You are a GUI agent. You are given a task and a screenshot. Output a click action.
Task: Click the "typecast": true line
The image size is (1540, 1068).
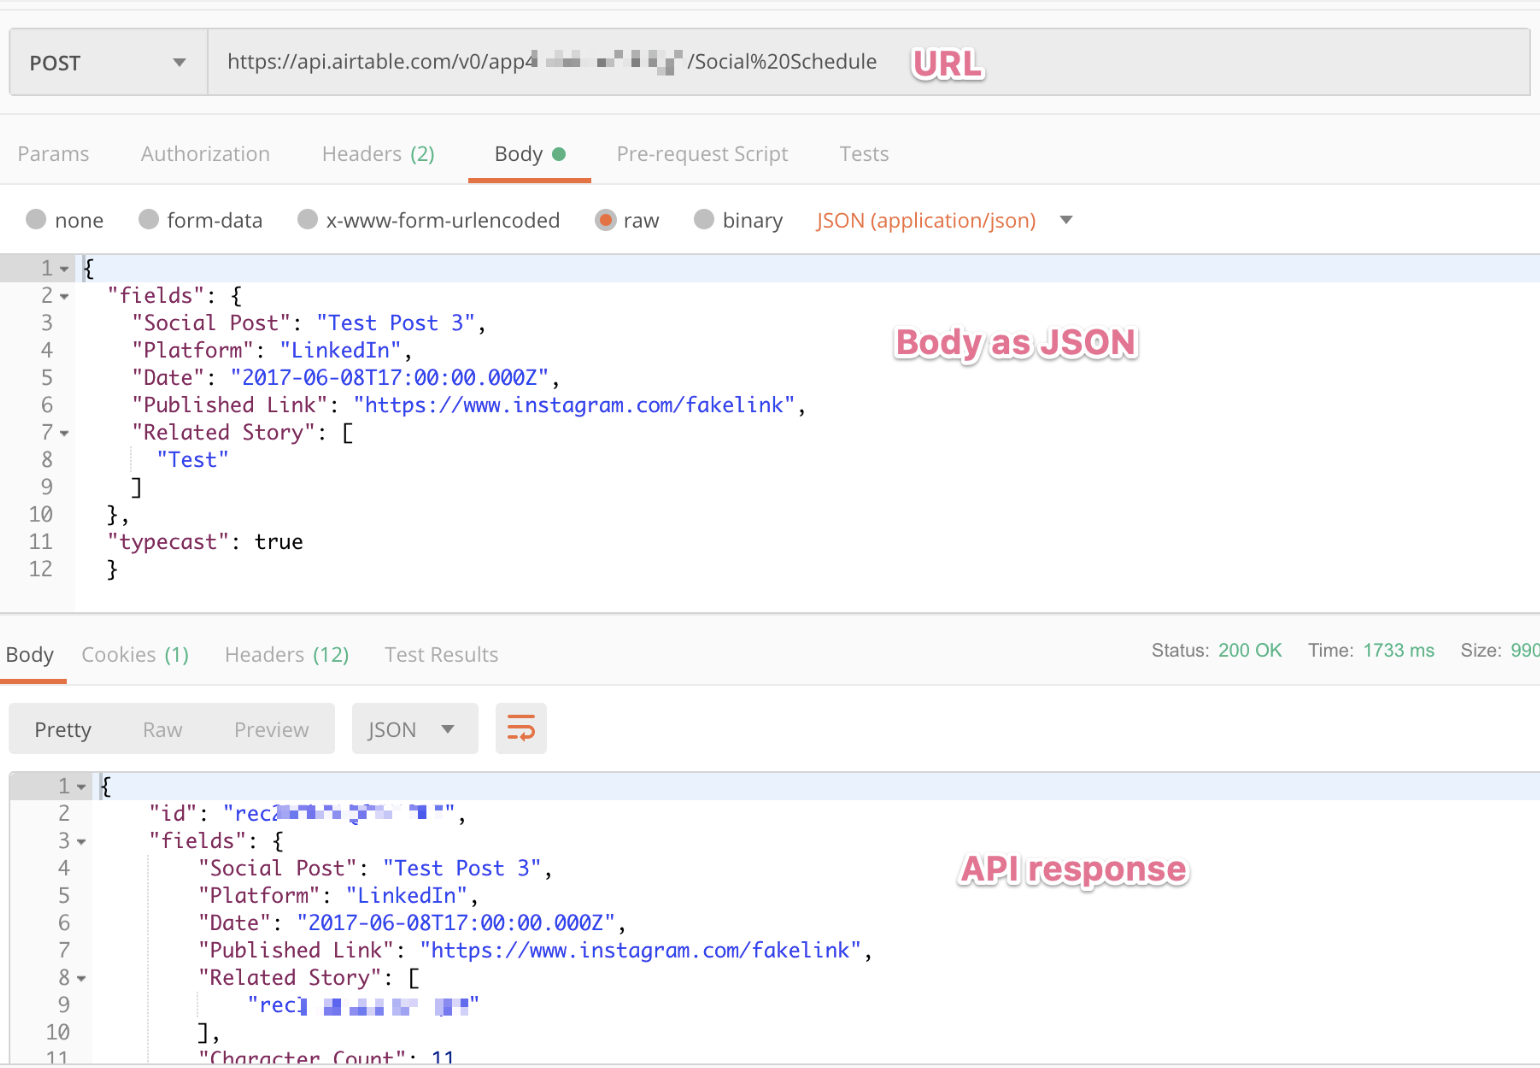pos(205,542)
